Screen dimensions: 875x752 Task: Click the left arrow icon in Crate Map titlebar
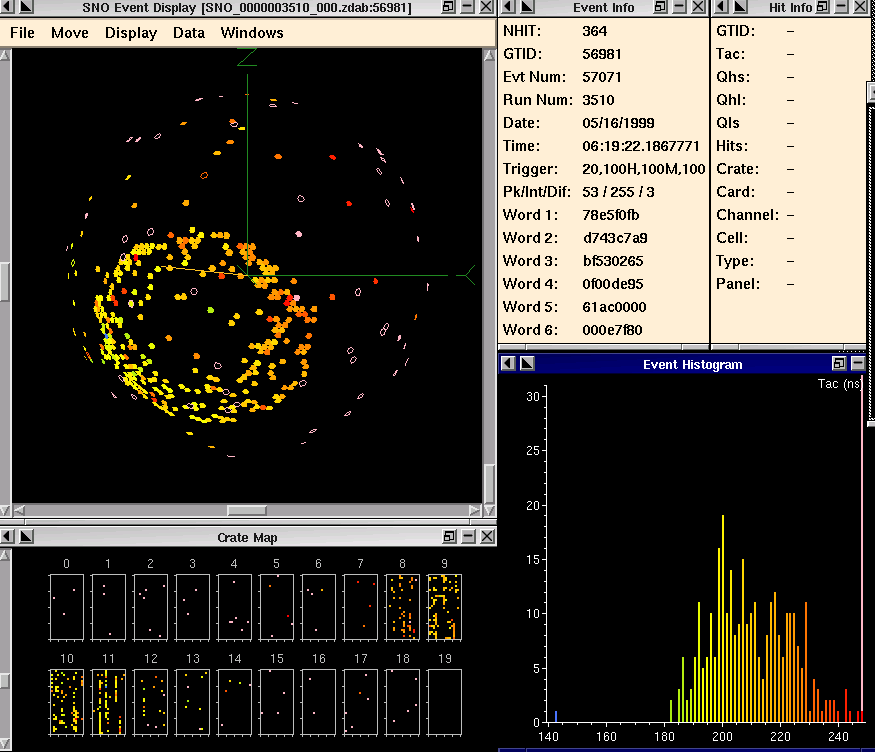pos(8,537)
